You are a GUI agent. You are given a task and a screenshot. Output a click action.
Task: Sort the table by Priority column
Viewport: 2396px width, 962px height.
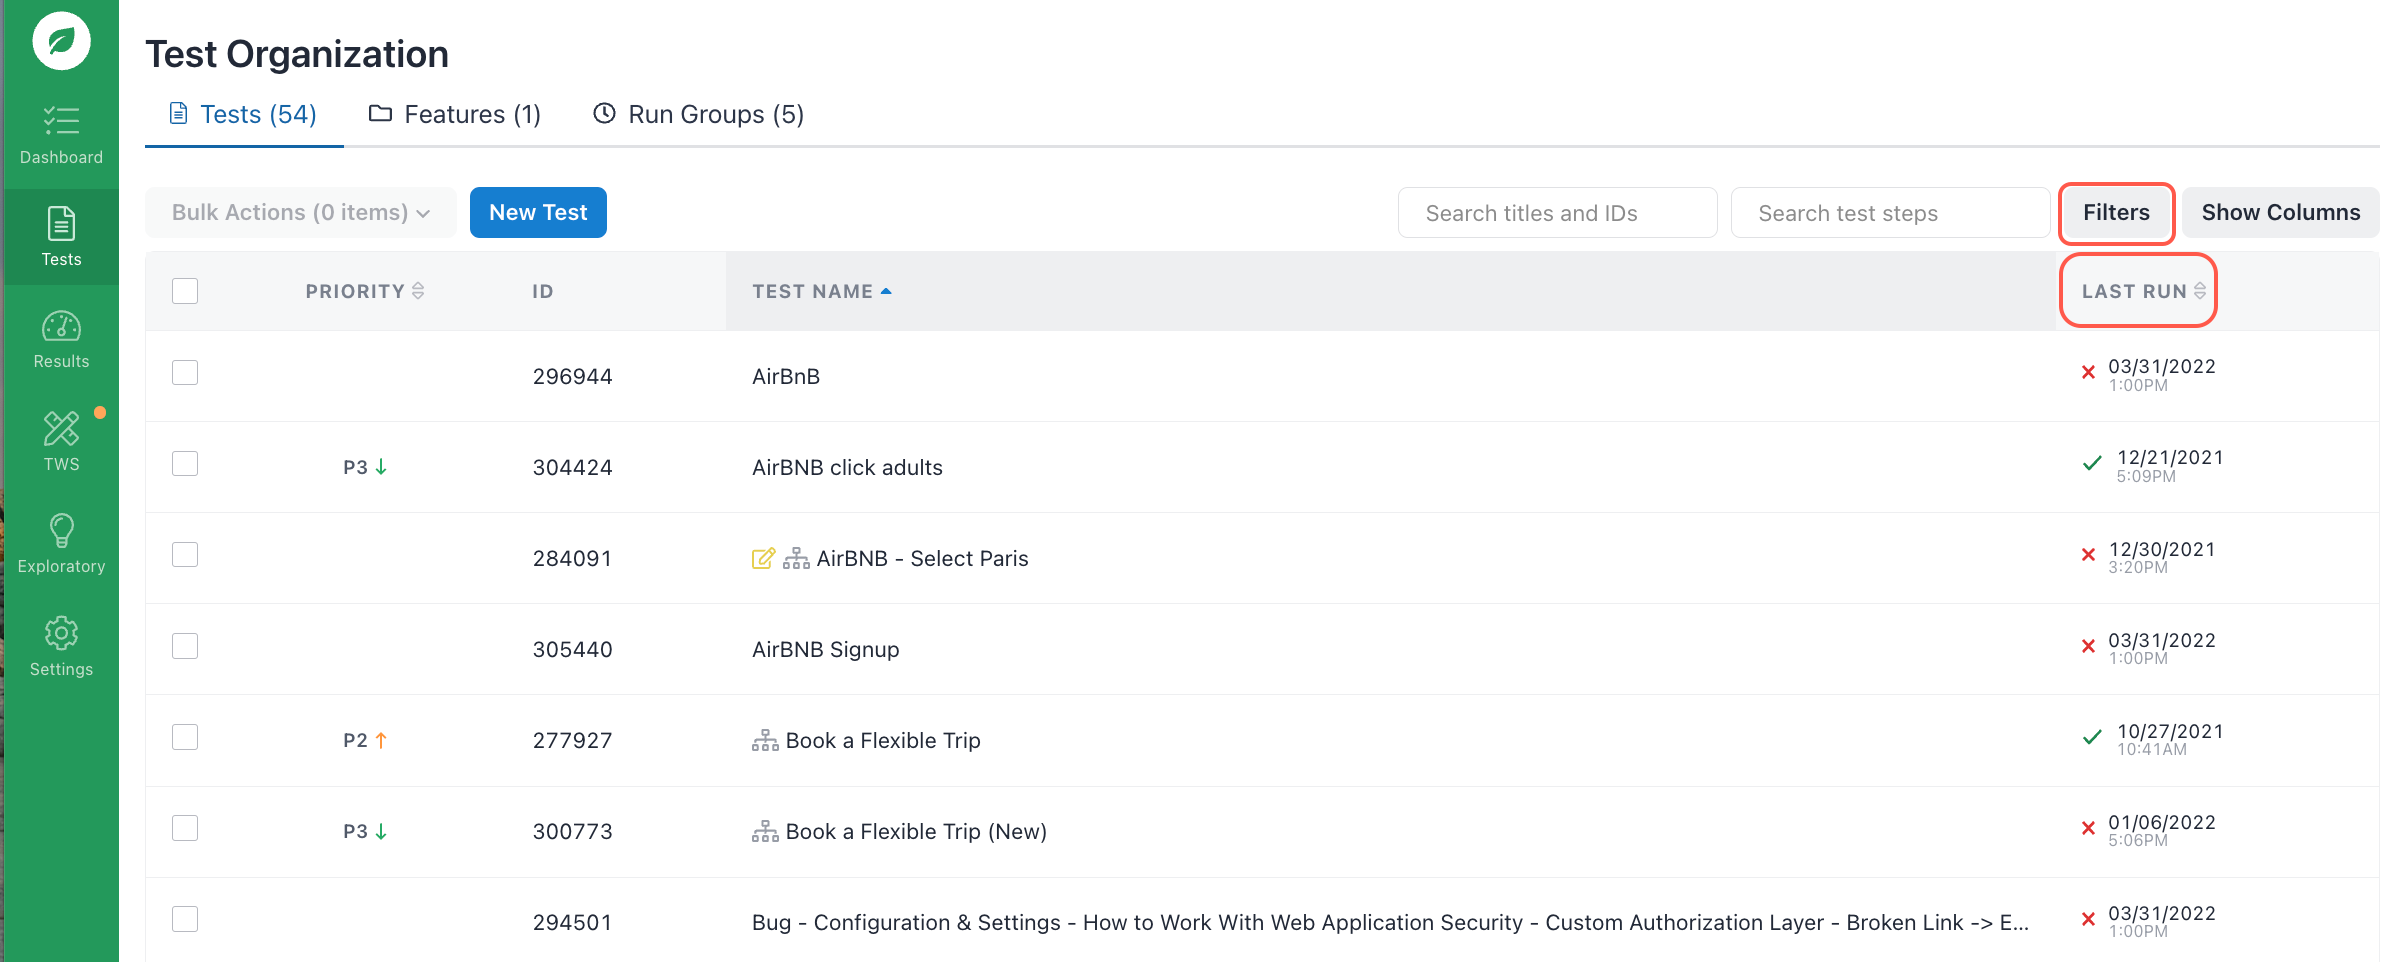[x=365, y=291]
